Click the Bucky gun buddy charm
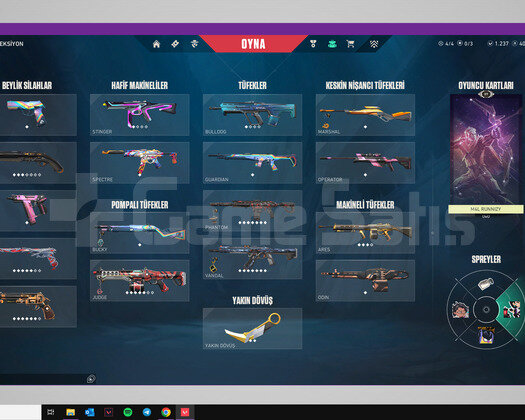Image resolution: width=525 pixels, height=420 pixels. [100, 242]
